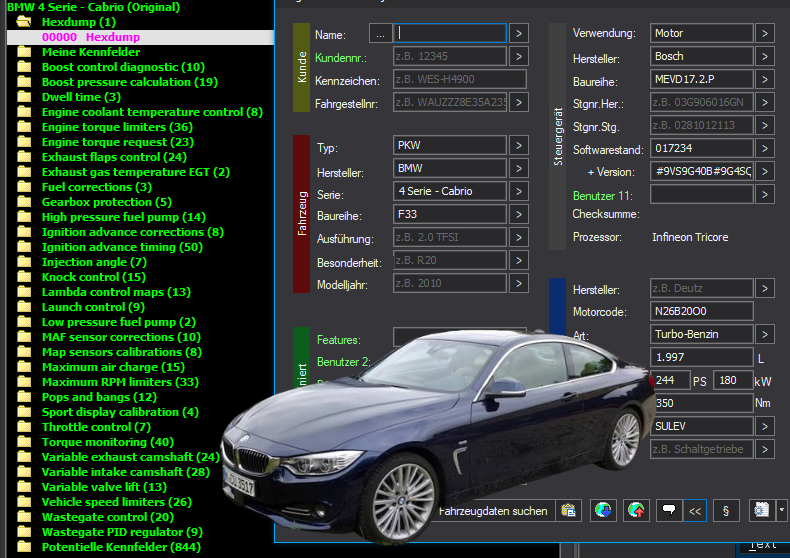Open the arrow button next to Kundennr. field
Viewport: 790px width, 558px height.
click(518, 56)
